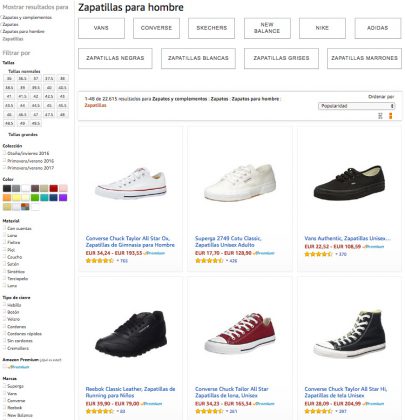Click the star rating under Superga 2749
405x420 pixels.
tap(209, 261)
